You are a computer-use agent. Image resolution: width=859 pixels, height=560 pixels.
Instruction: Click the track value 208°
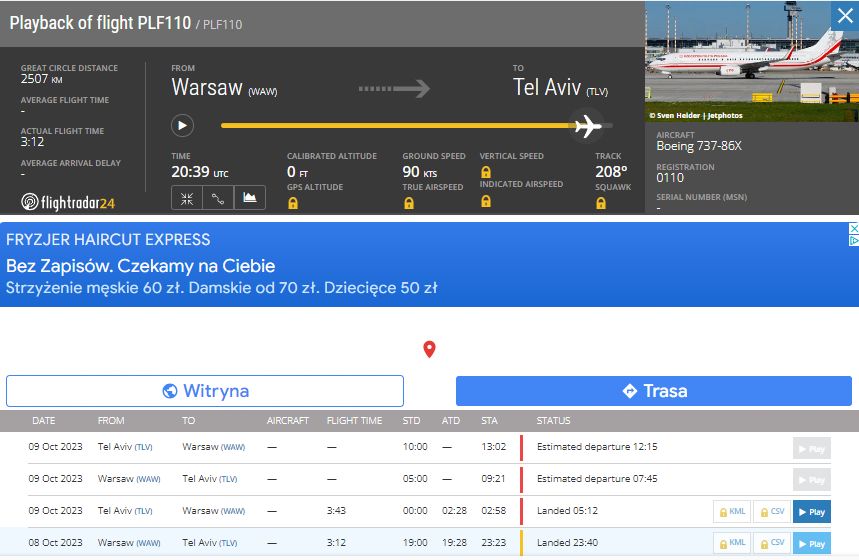pyautogui.click(x=611, y=172)
